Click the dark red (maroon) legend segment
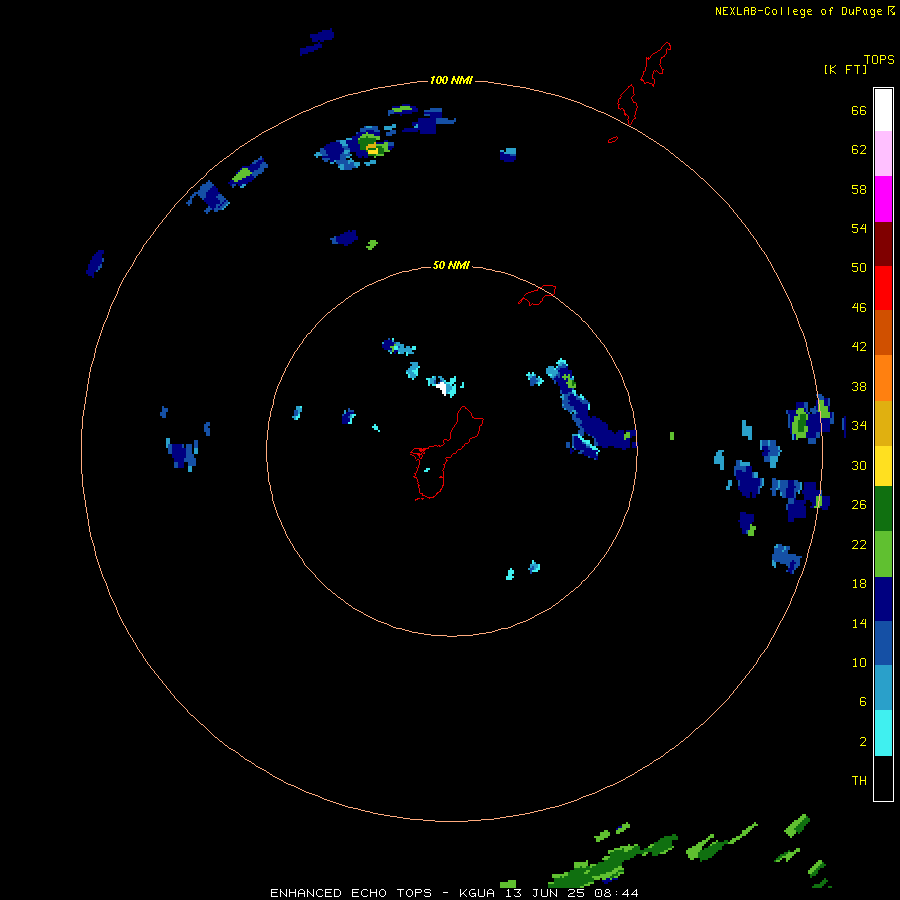The width and height of the screenshot is (900, 900). (883, 244)
